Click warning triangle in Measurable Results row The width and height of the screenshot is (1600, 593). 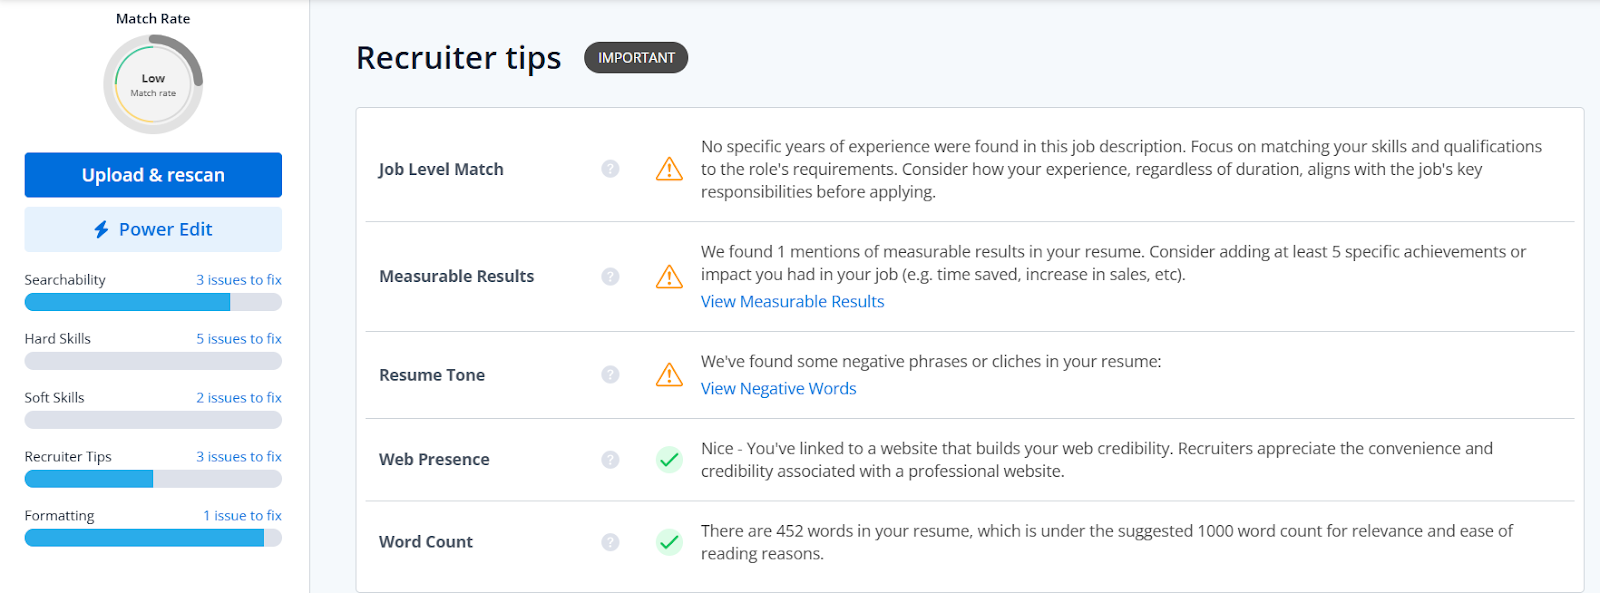coord(669,276)
